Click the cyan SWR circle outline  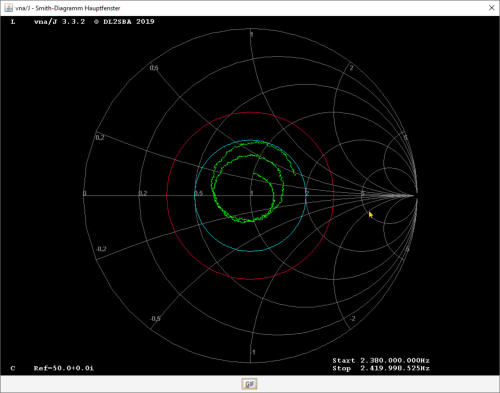pos(250,140)
